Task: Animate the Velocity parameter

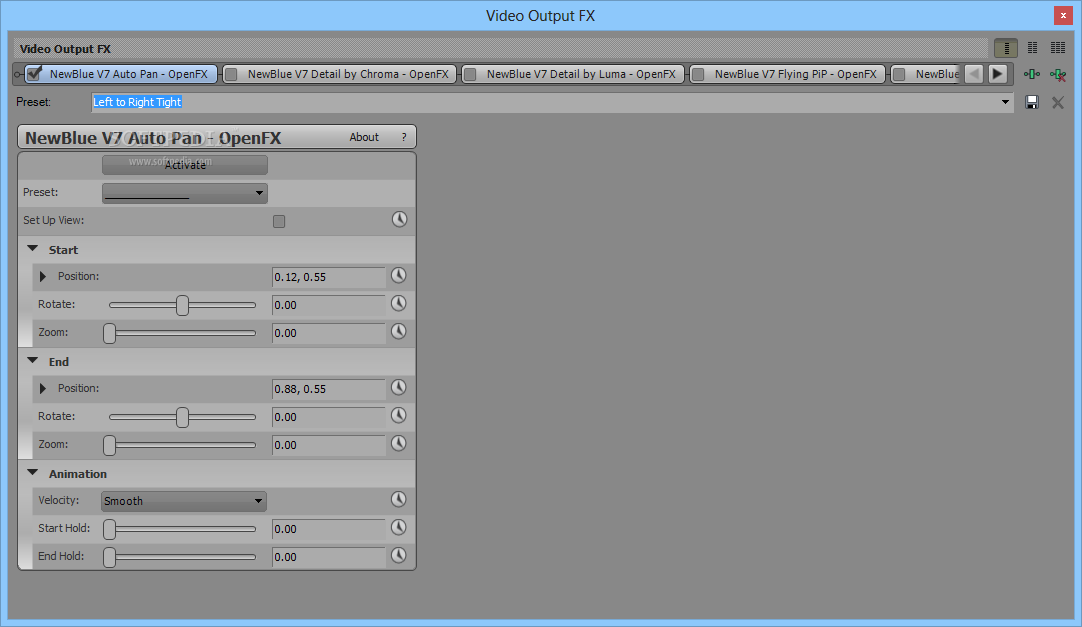Action: pos(399,499)
